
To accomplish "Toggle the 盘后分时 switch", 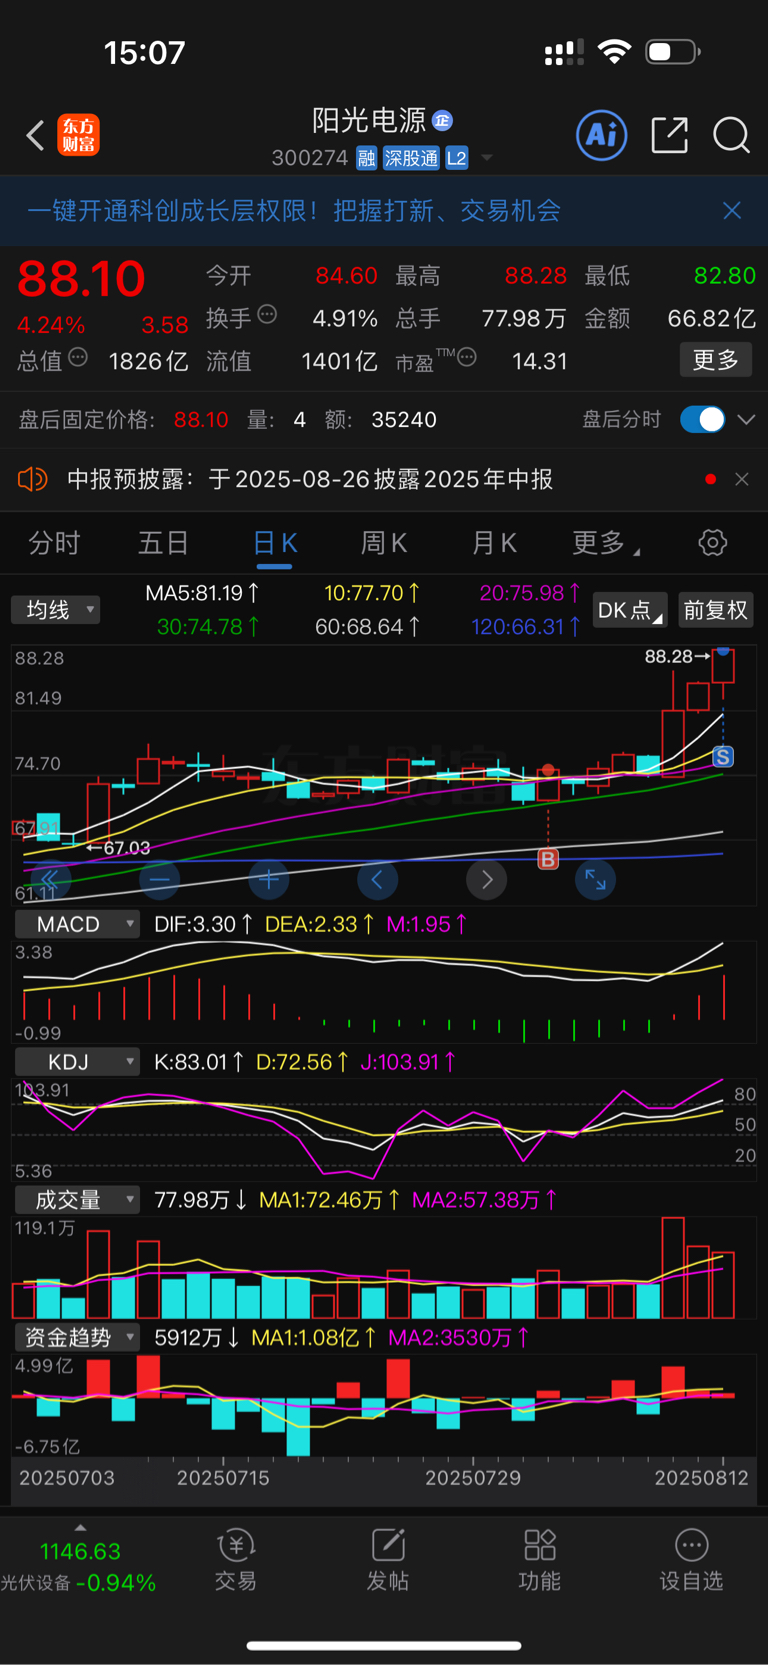I will pos(703,419).
